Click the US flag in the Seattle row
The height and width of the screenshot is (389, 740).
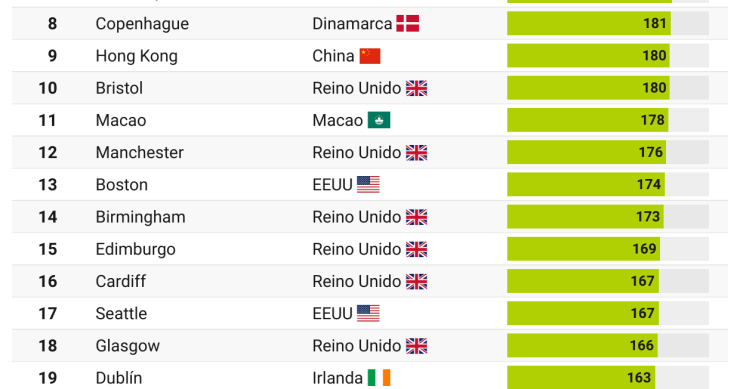point(368,313)
